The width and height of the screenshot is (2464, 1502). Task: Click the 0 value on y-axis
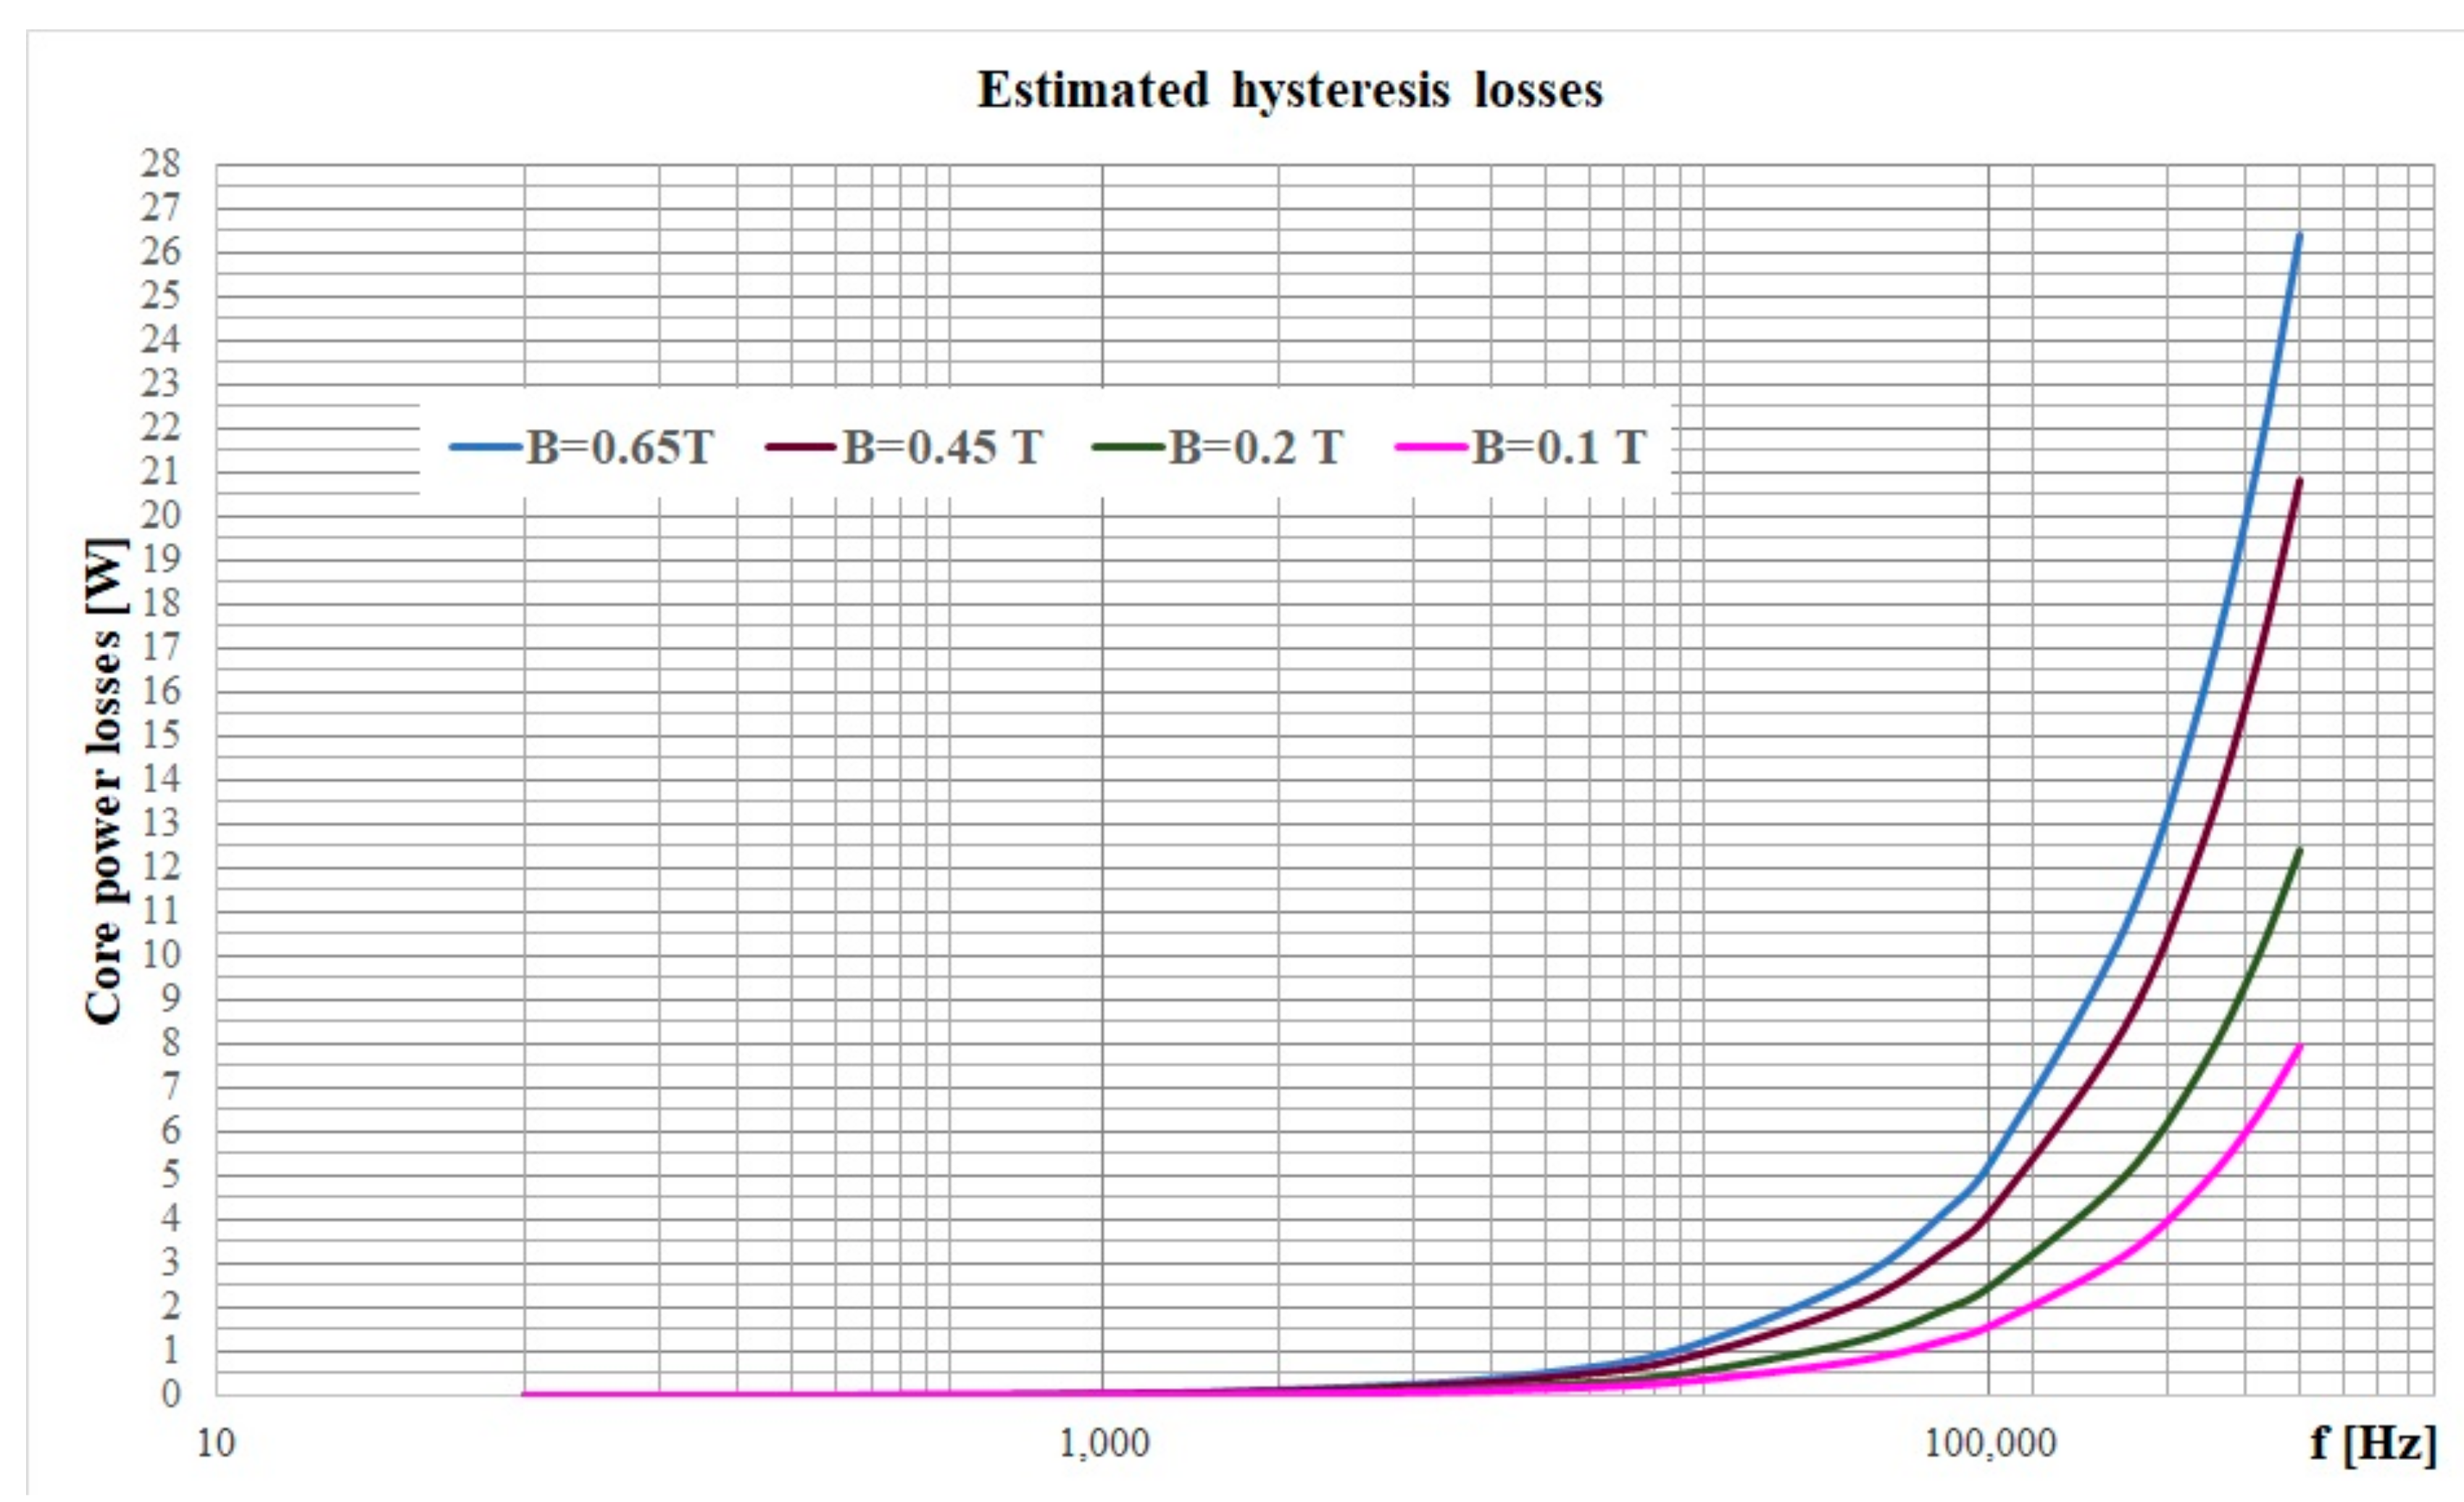point(170,1393)
